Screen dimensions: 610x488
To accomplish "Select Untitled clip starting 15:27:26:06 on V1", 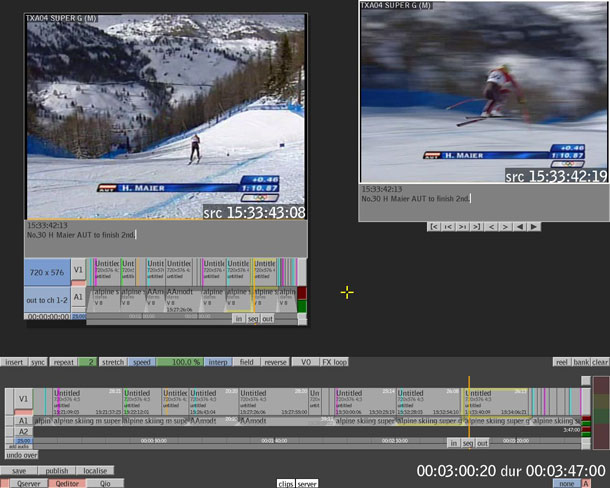I will pos(273,402).
